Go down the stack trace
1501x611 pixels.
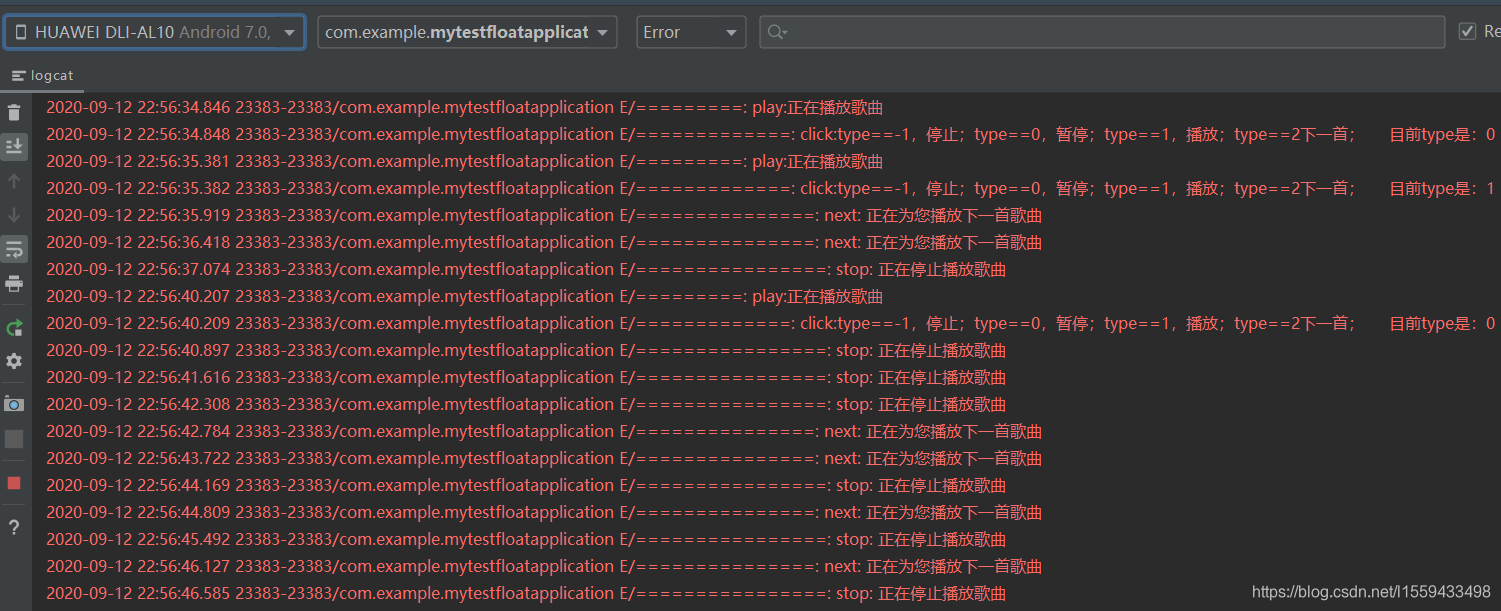(x=14, y=214)
